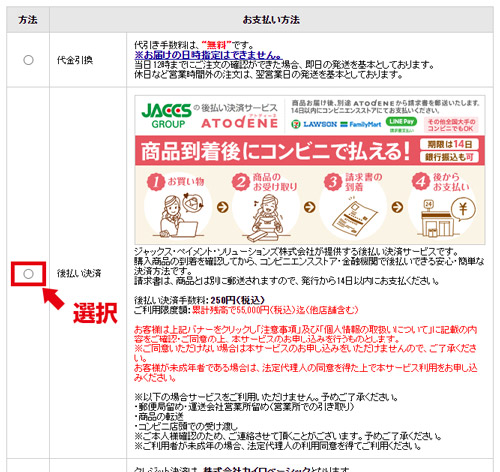Click the JACCS GROUP logo in banner

(166, 115)
